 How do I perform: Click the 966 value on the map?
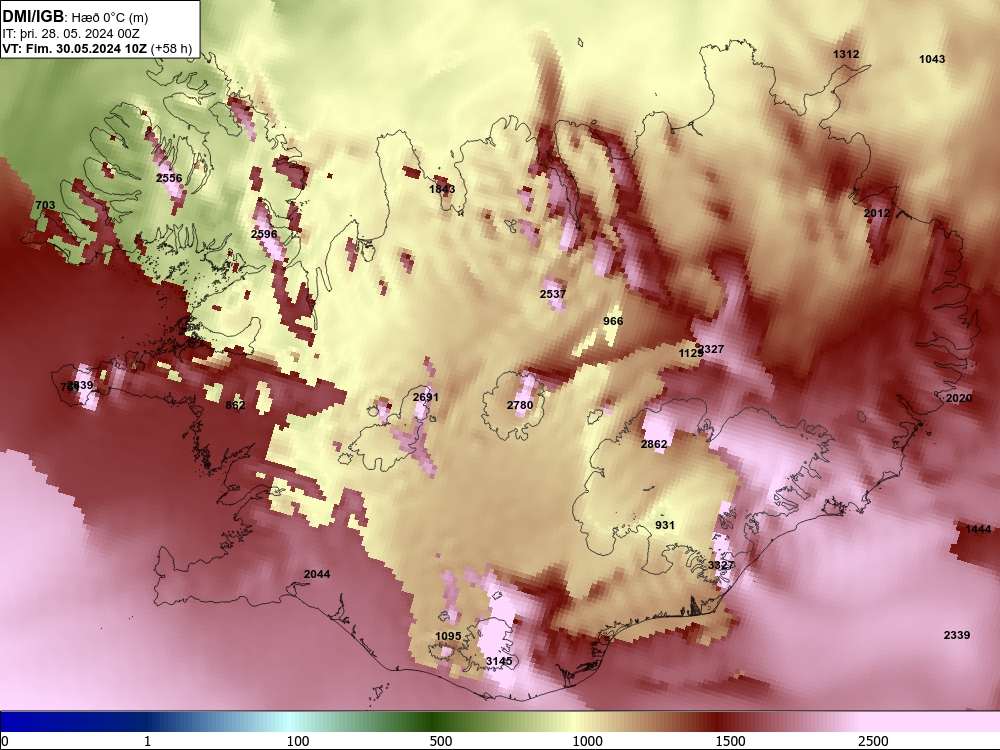613,321
